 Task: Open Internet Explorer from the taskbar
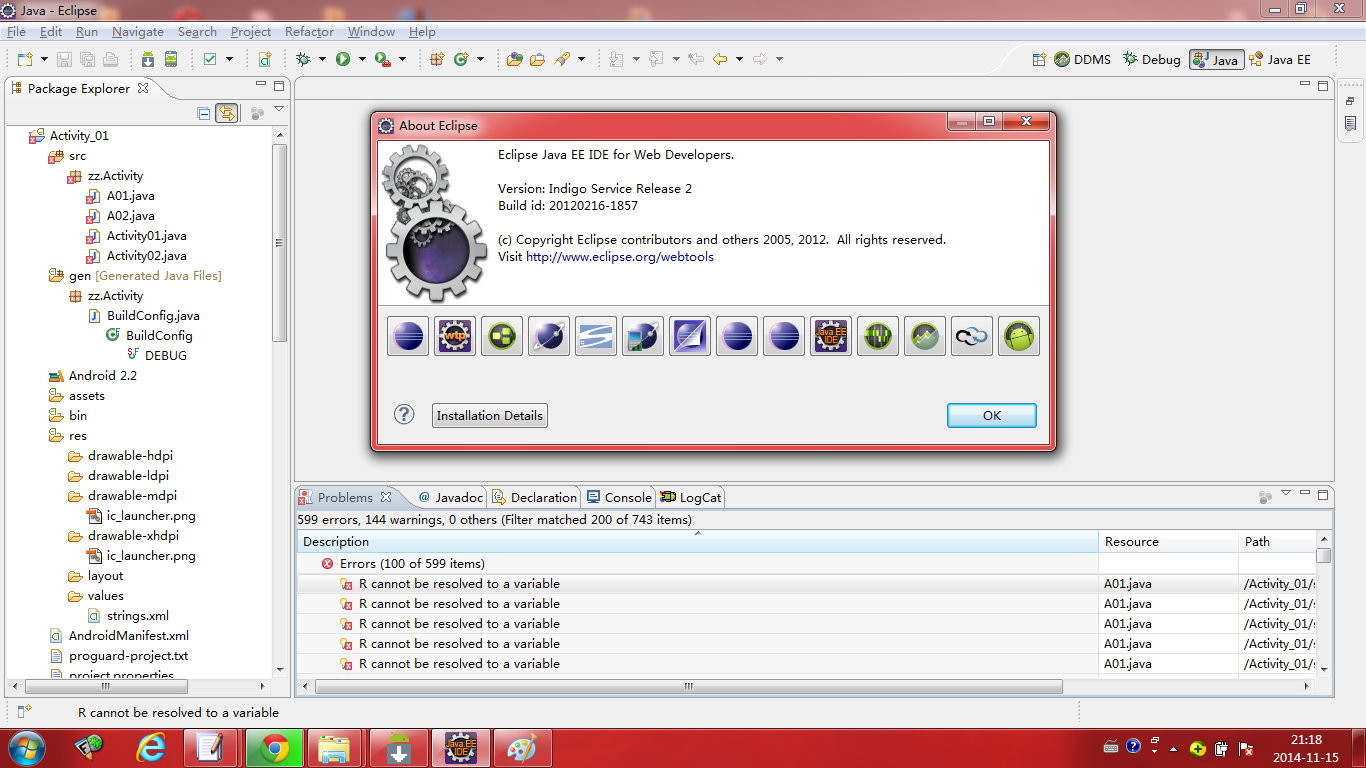point(151,748)
